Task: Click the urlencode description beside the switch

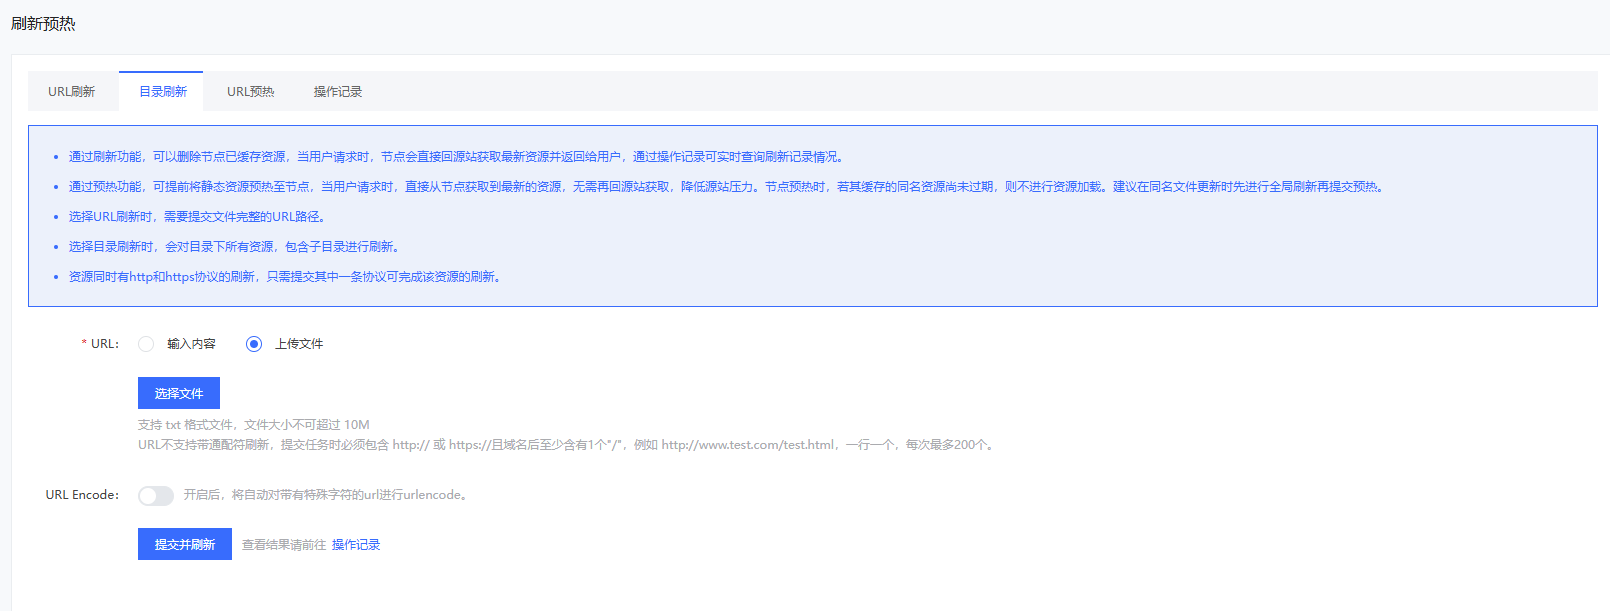Action: 325,495
